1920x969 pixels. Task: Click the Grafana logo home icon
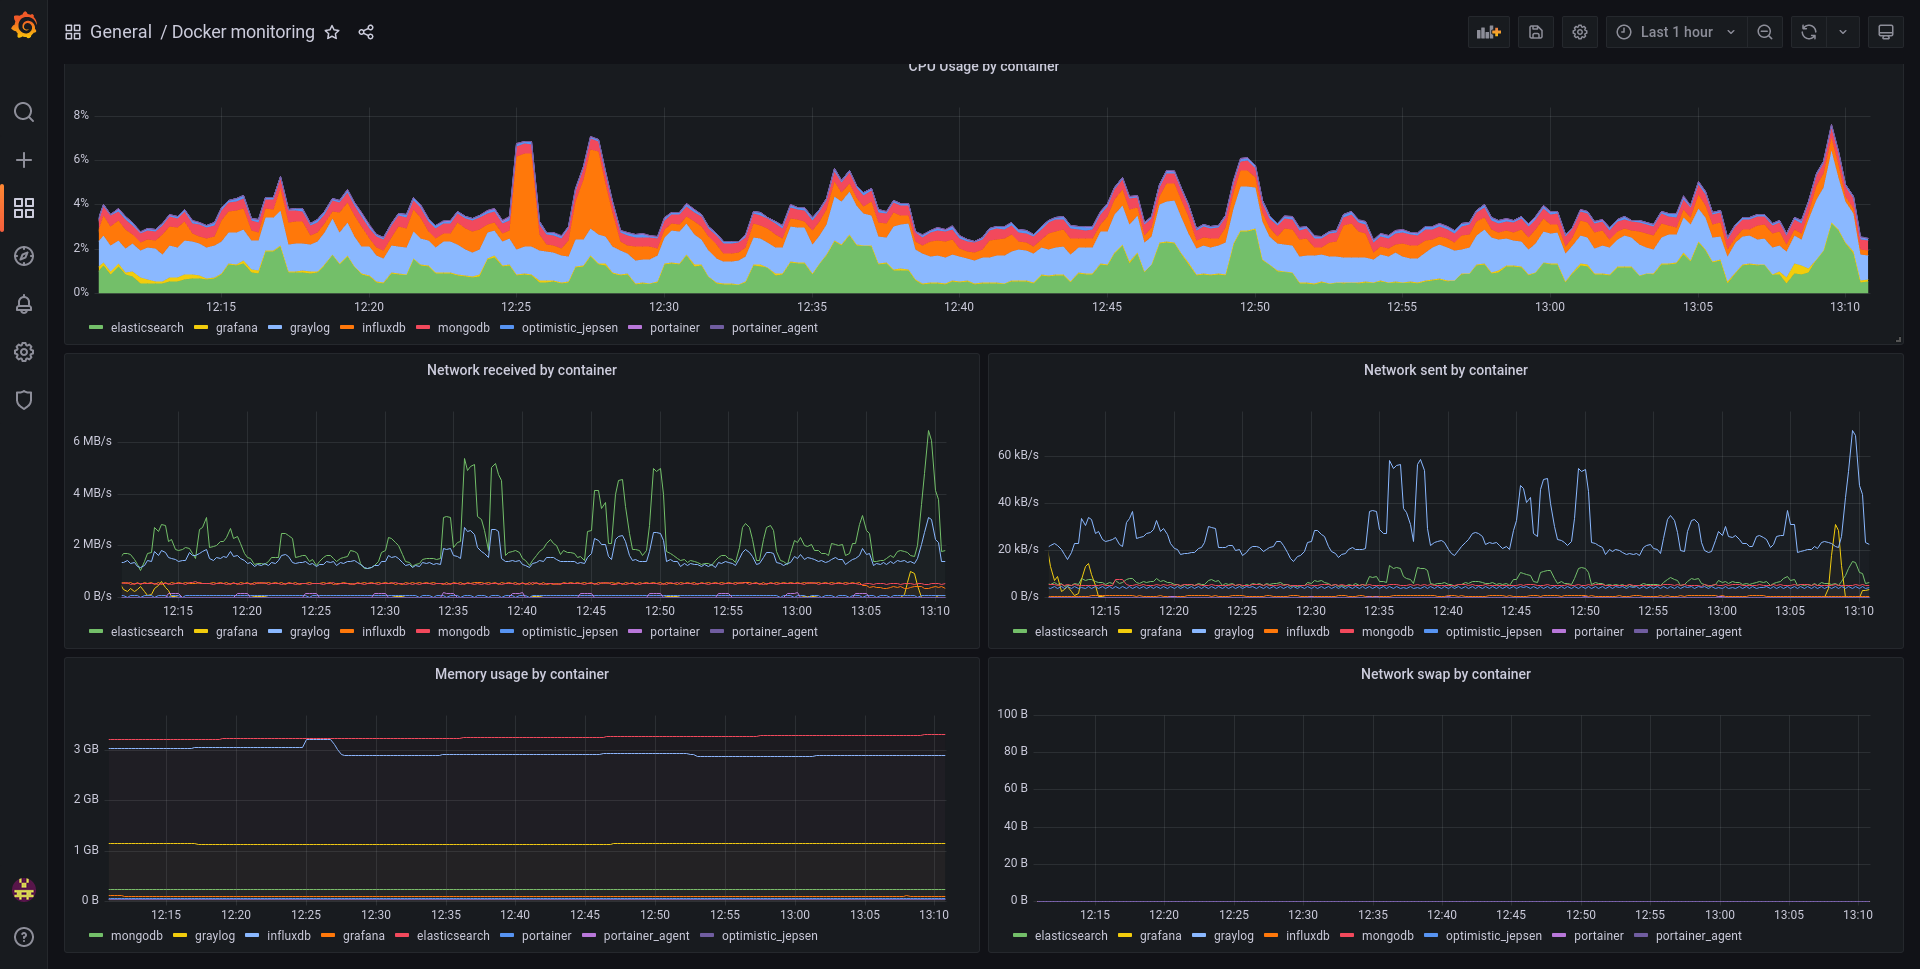(24, 26)
